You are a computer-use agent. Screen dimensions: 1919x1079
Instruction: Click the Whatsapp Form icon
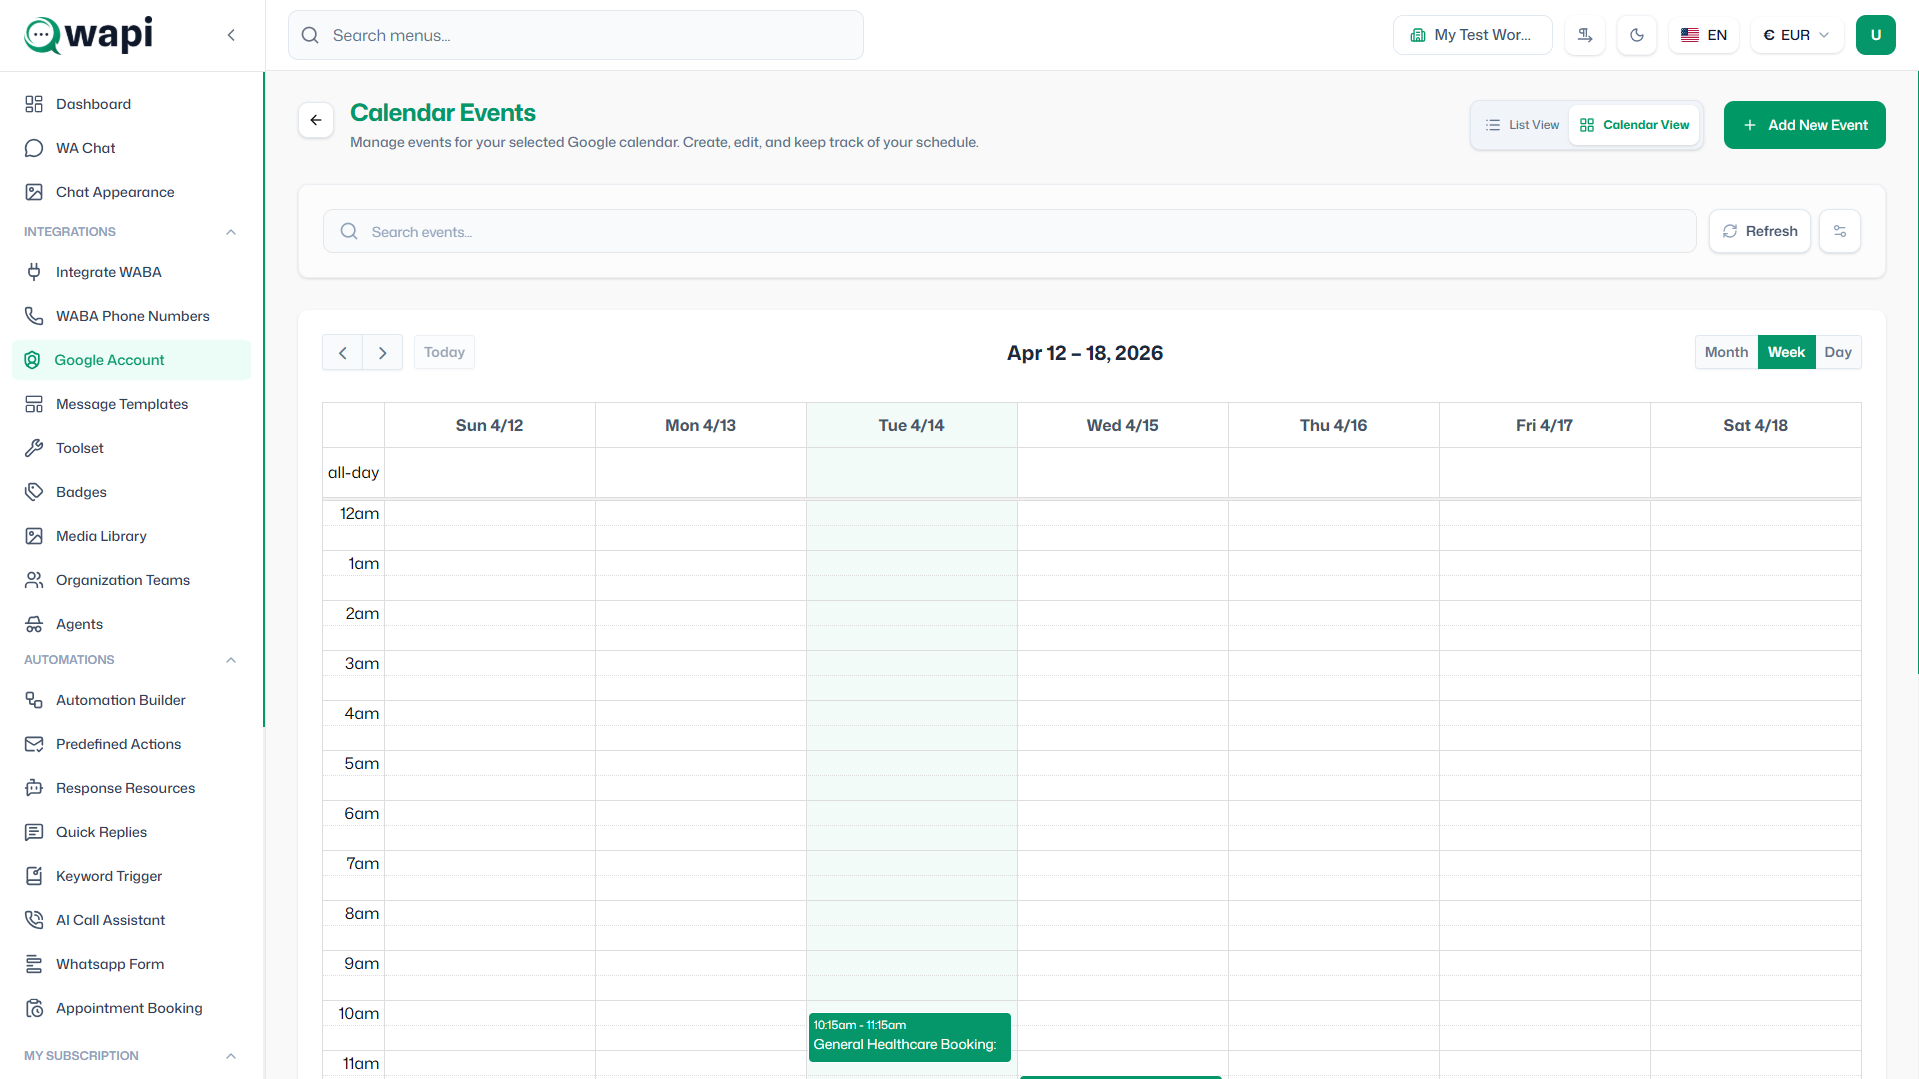(34, 964)
